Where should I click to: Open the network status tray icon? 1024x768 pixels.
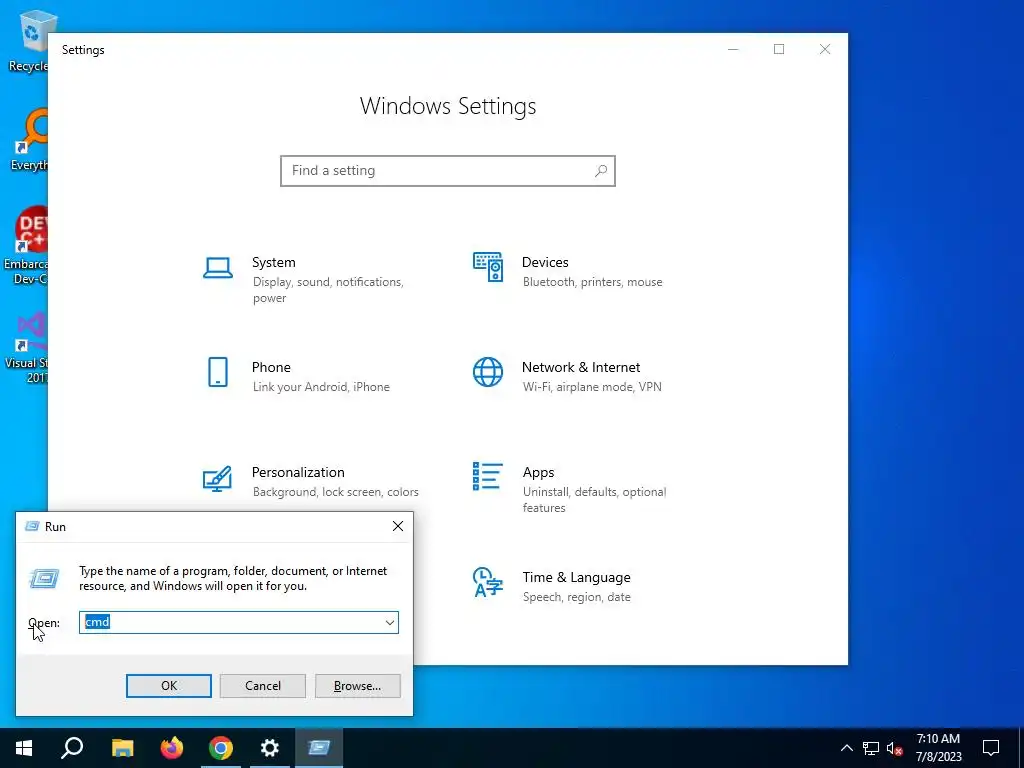click(x=871, y=748)
